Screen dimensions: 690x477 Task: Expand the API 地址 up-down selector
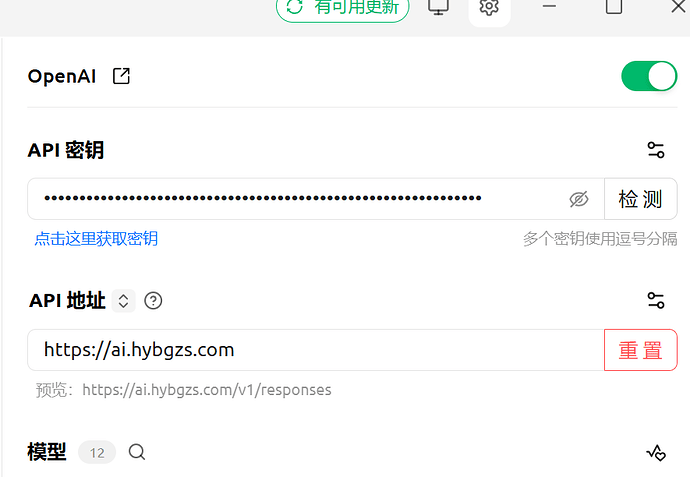coord(123,301)
